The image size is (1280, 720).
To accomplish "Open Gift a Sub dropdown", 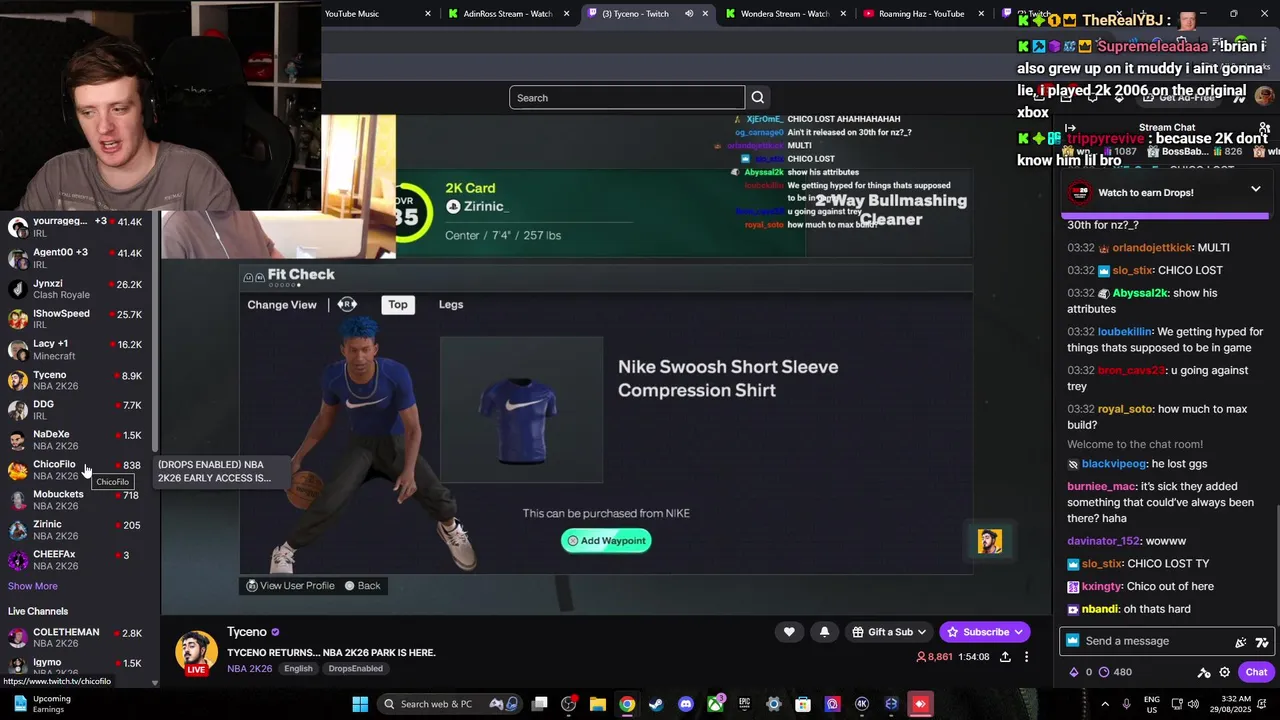I will click(x=888, y=632).
